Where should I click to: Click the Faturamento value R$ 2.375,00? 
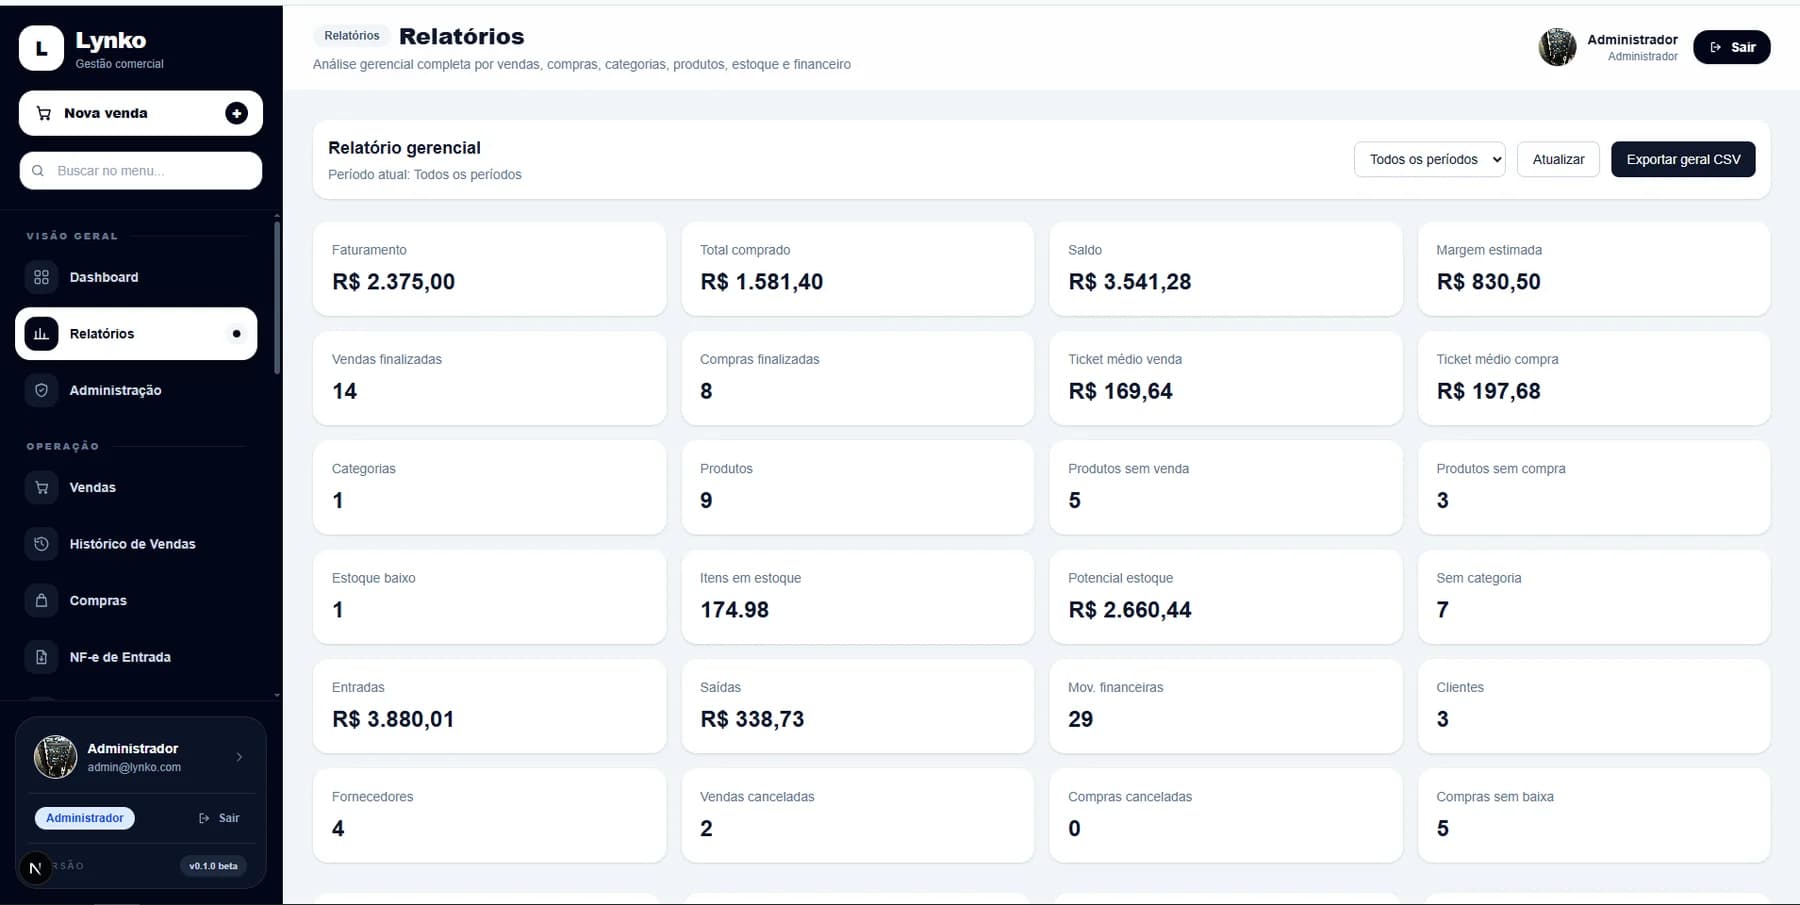pyautogui.click(x=393, y=282)
